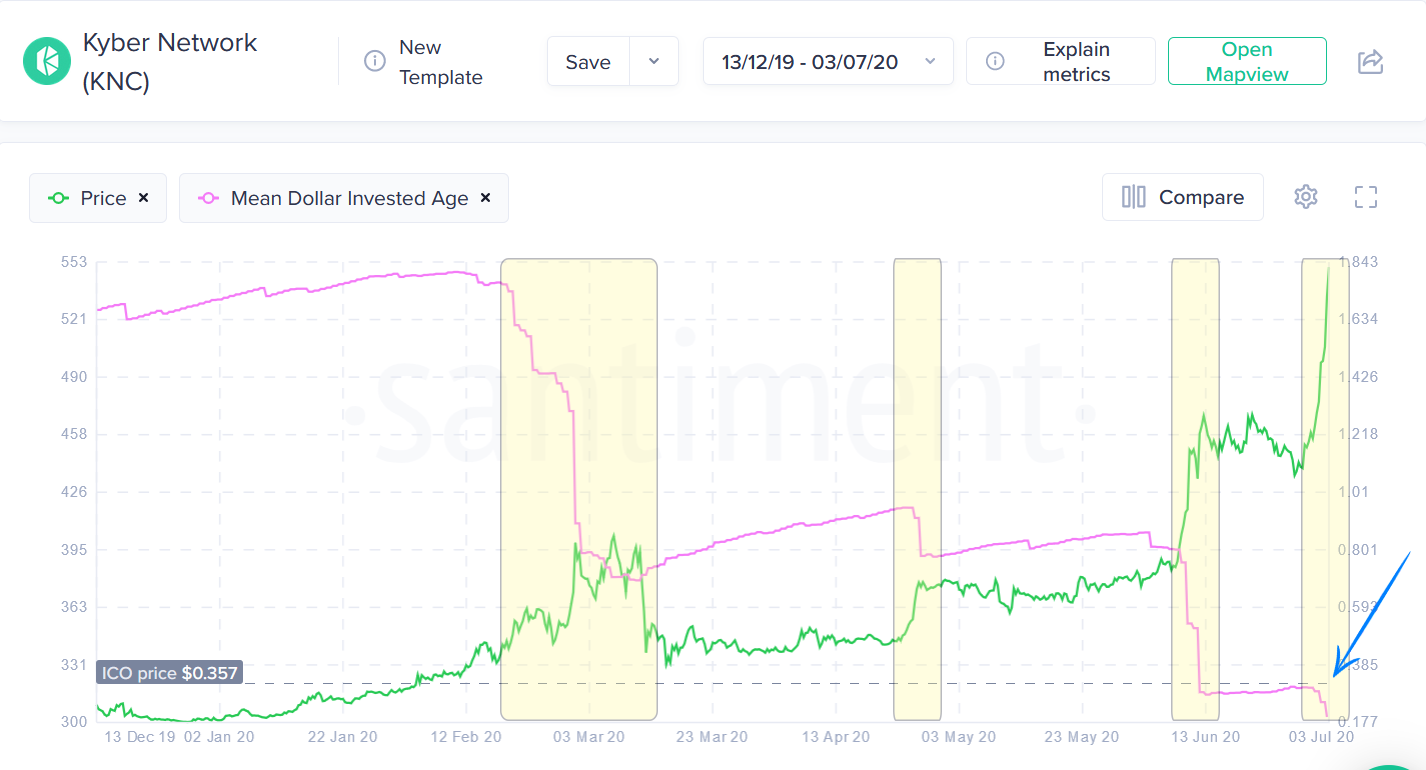Click the info icon beside New Template
Viewport: 1426px width, 770px height.
point(375,61)
